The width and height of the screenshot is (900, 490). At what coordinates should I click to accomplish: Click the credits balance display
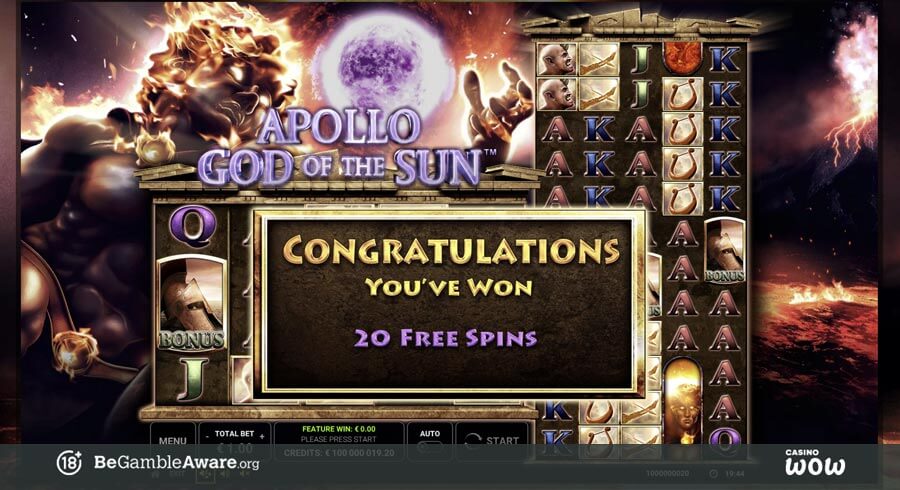pyautogui.click(x=339, y=453)
